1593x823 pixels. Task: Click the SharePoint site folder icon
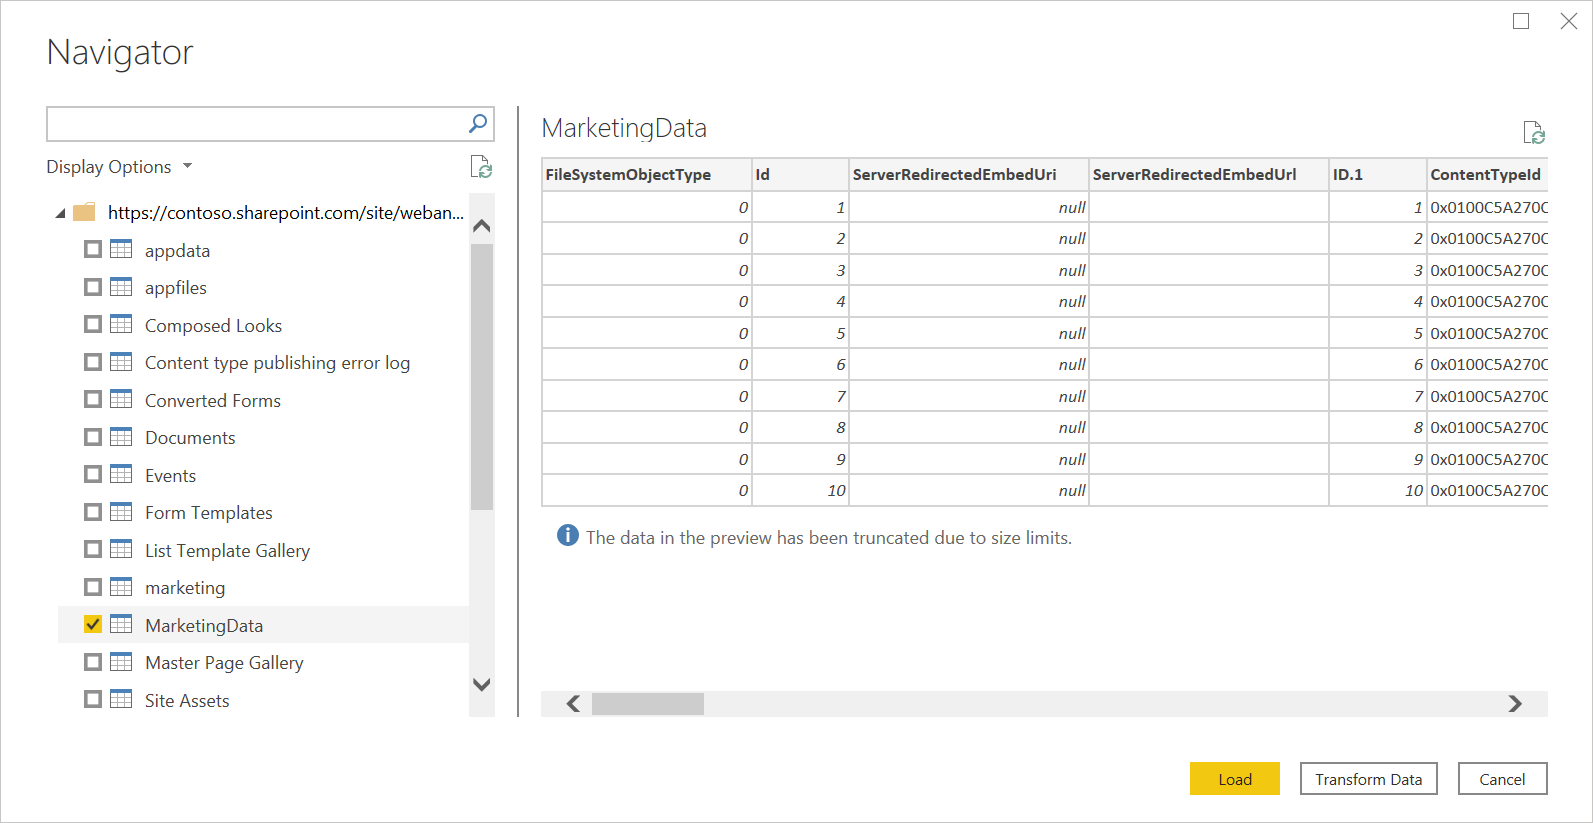click(x=85, y=212)
